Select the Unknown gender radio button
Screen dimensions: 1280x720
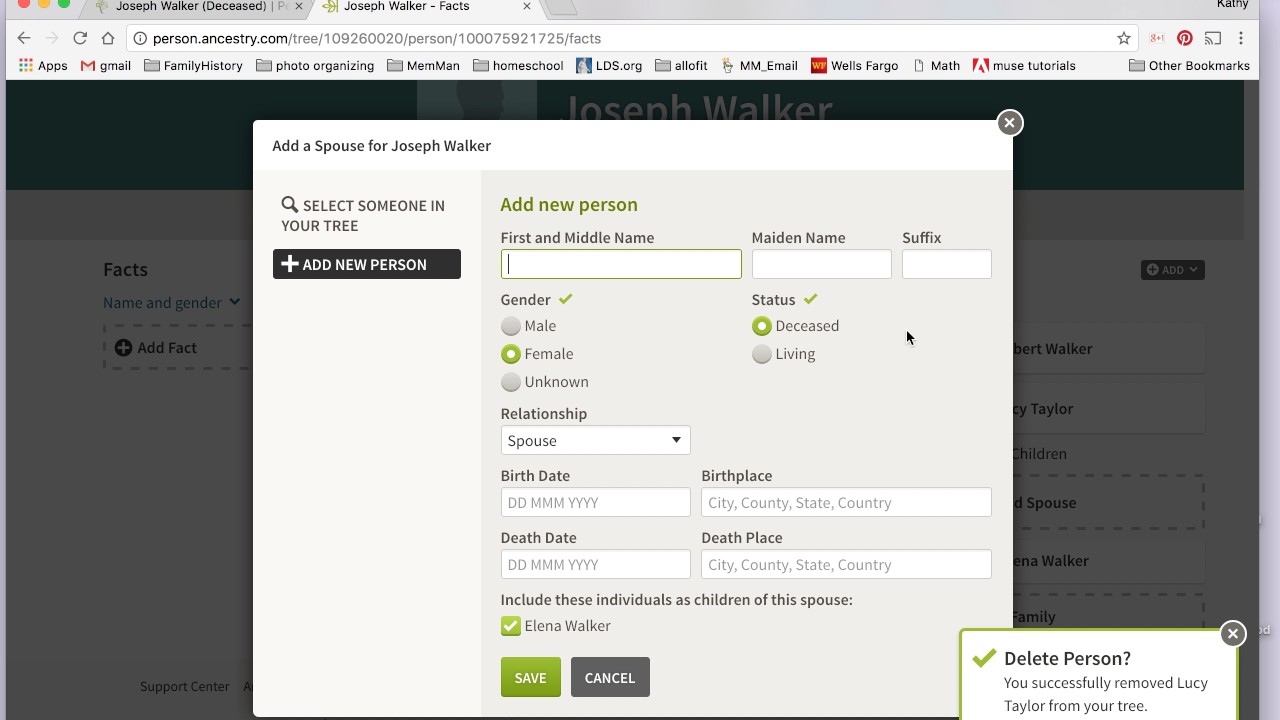[511, 382]
